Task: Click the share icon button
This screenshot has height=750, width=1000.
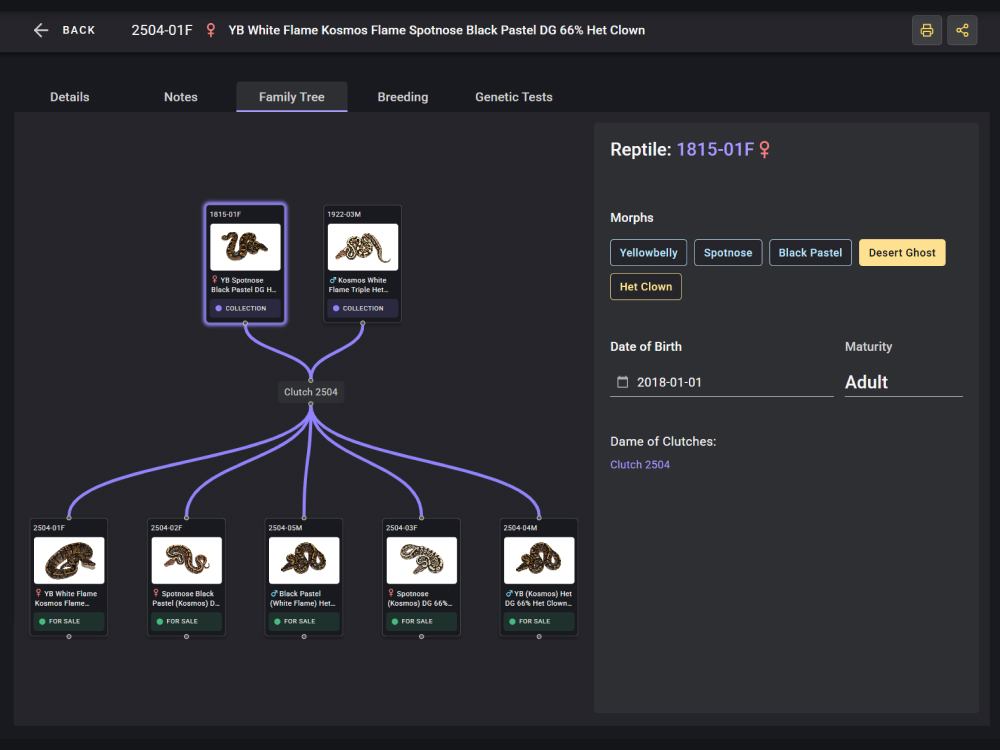Action: pyautogui.click(x=962, y=30)
